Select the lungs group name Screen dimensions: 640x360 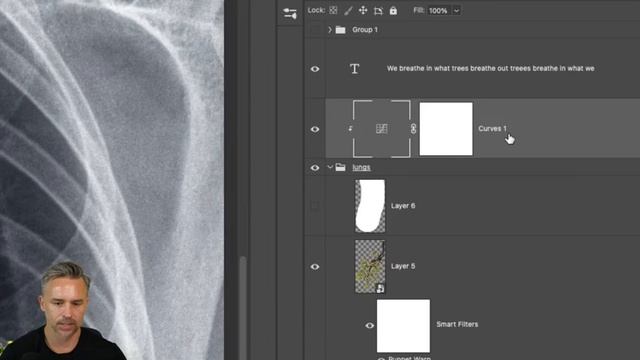(x=361, y=167)
